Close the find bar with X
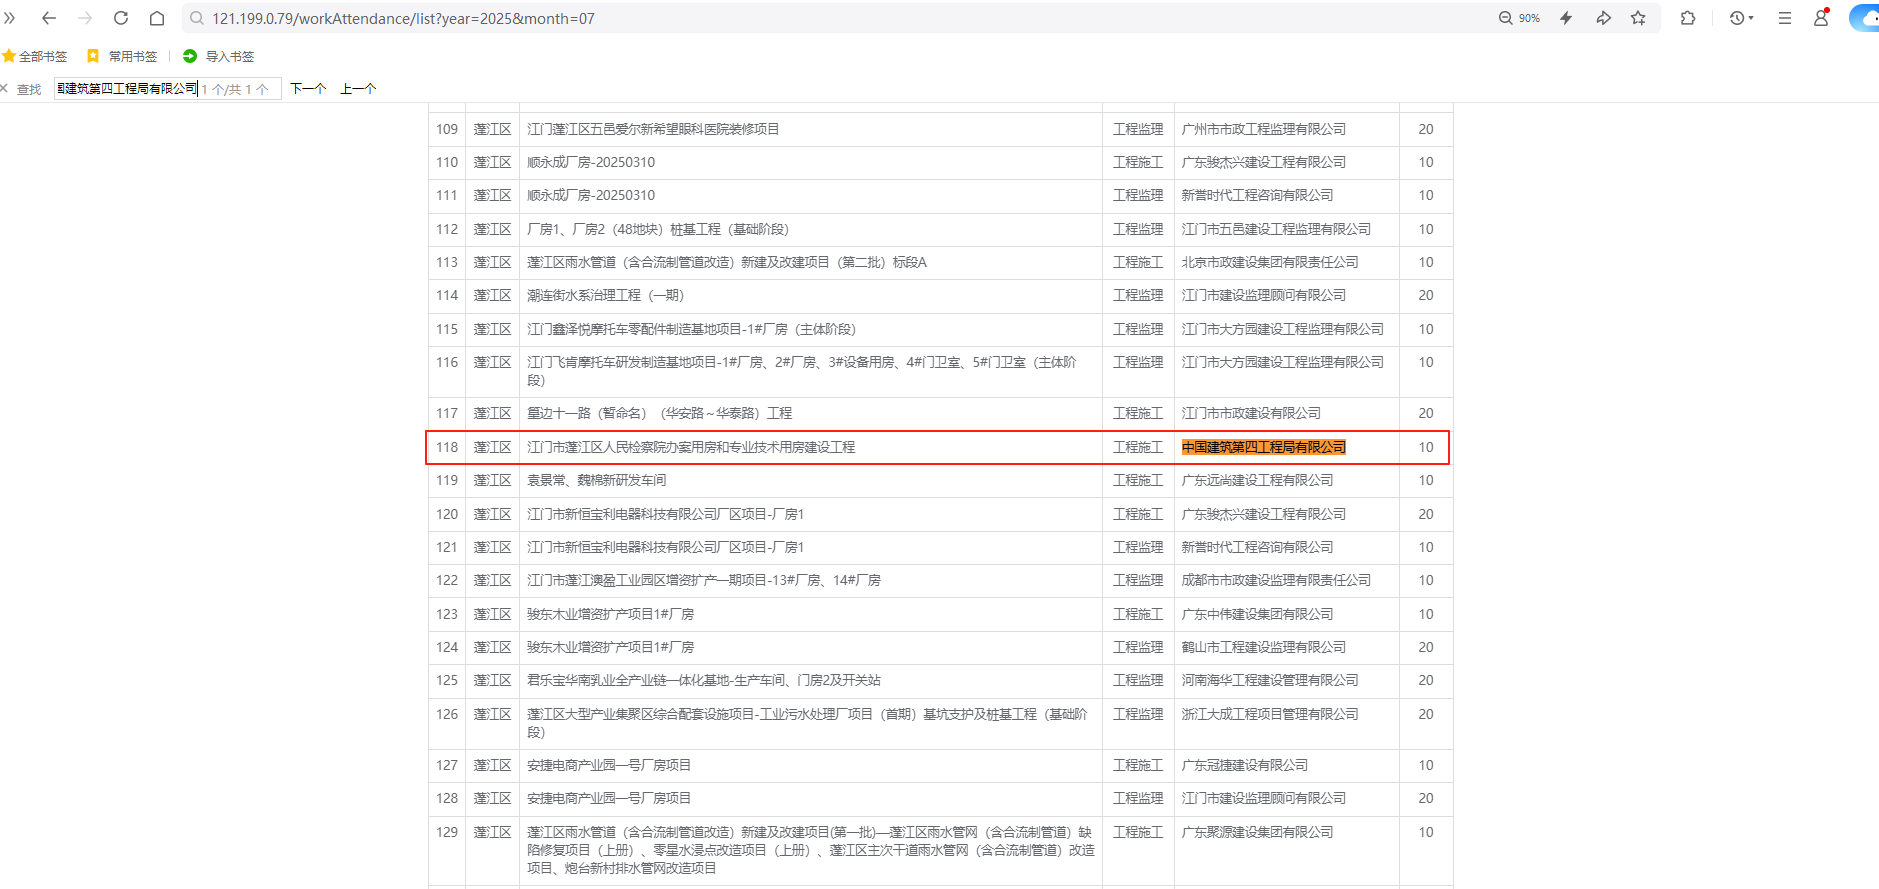The width and height of the screenshot is (1879, 889). point(5,89)
